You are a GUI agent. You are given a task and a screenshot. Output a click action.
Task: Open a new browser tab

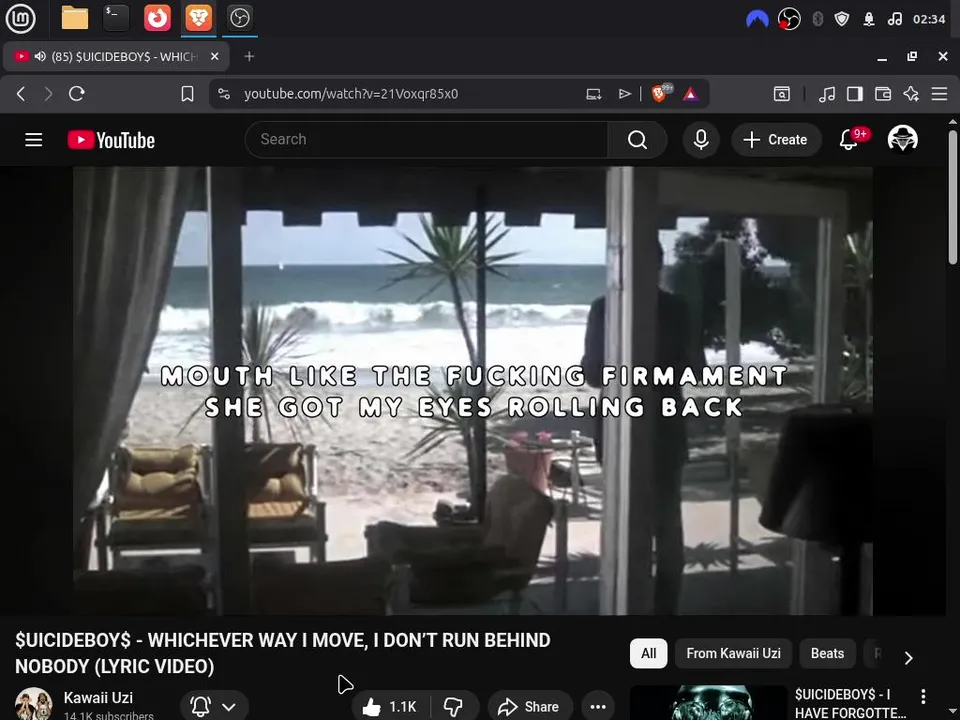click(x=249, y=56)
